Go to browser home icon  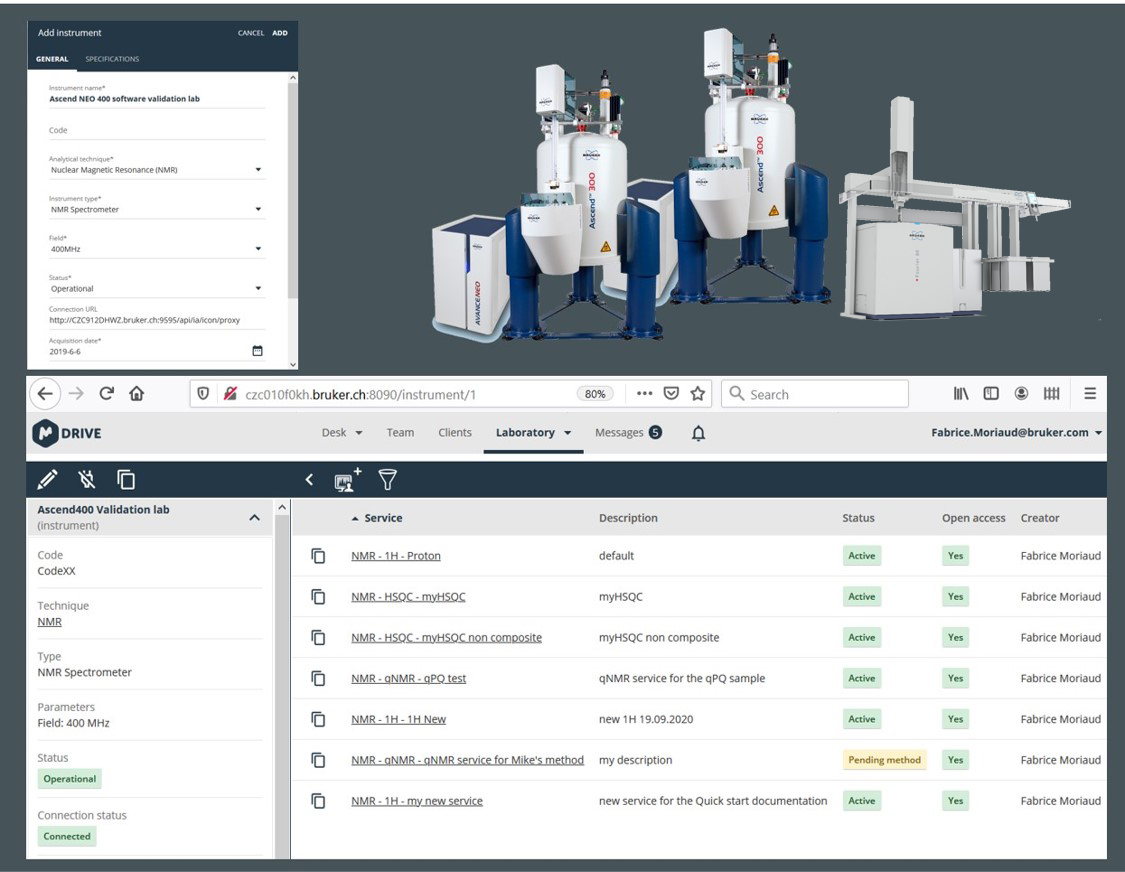click(x=136, y=393)
